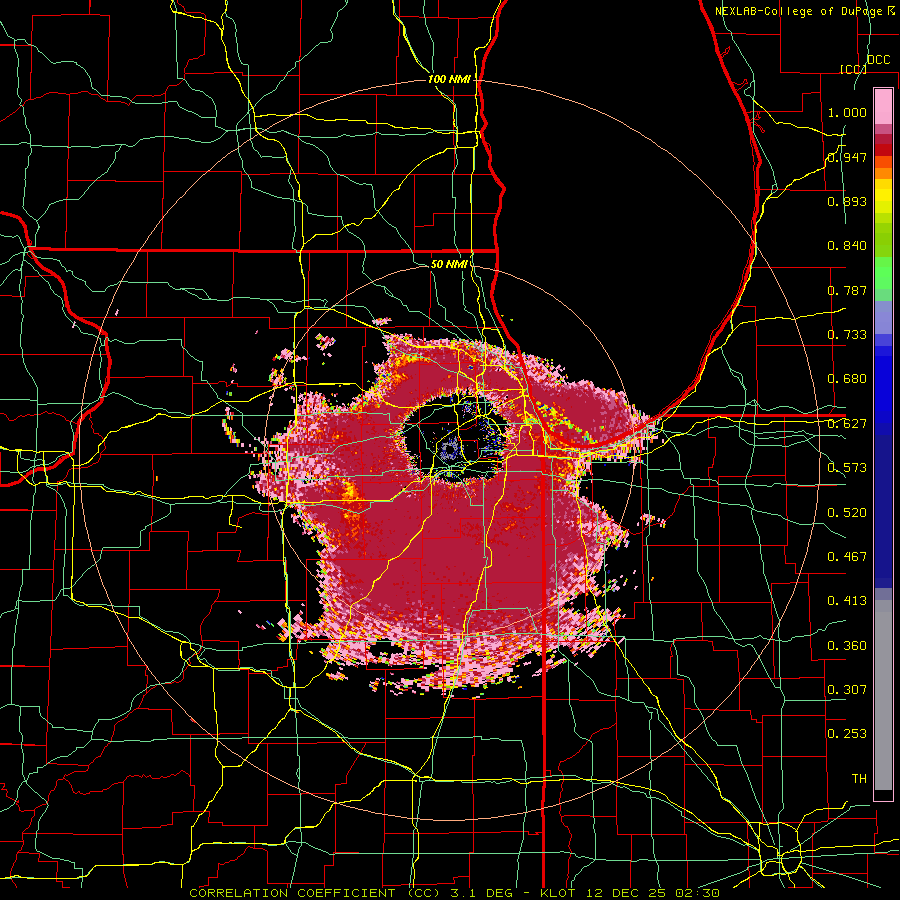Click the 0.733 legend value

pyautogui.click(x=847, y=335)
